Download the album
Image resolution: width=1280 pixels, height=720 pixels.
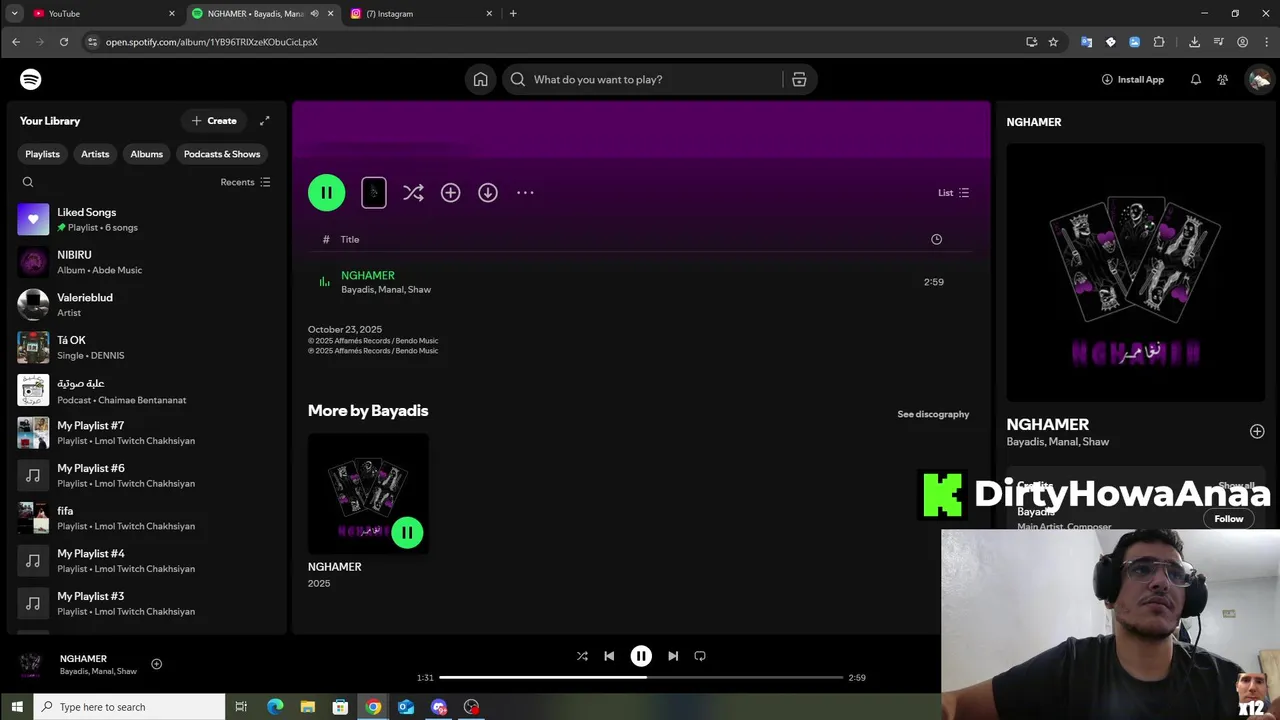[x=488, y=193]
